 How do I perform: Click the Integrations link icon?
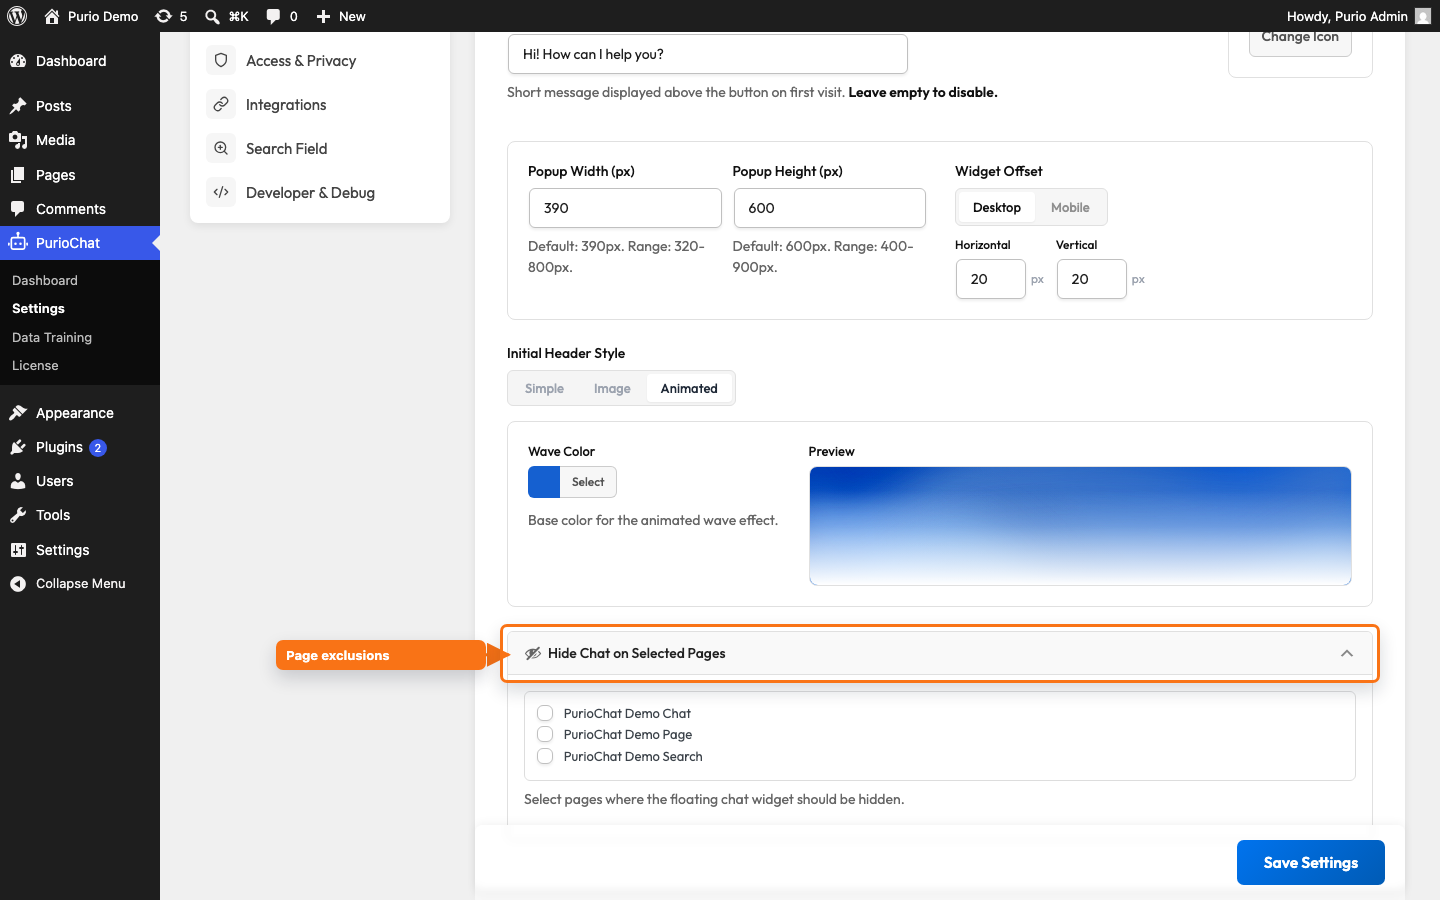[x=221, y=104]
